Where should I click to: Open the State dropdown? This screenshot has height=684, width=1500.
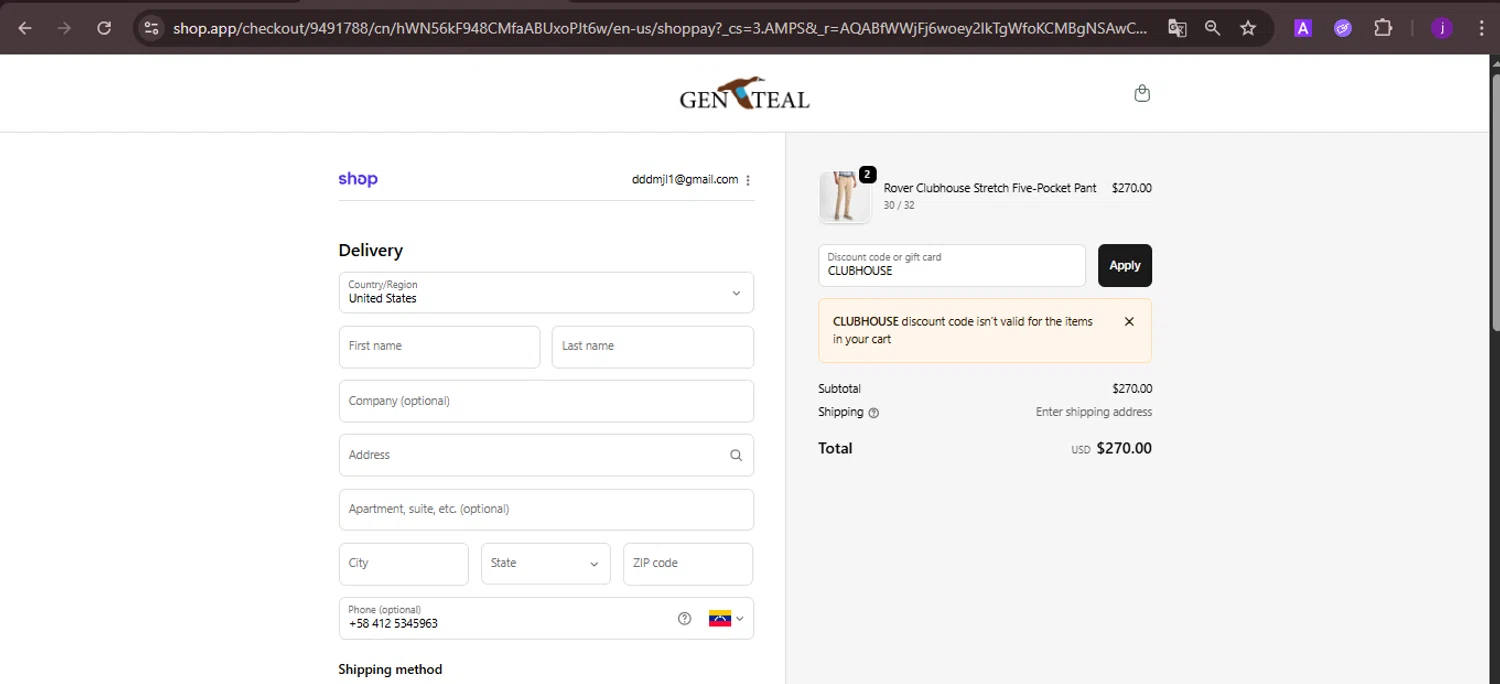tap(545, 564)
